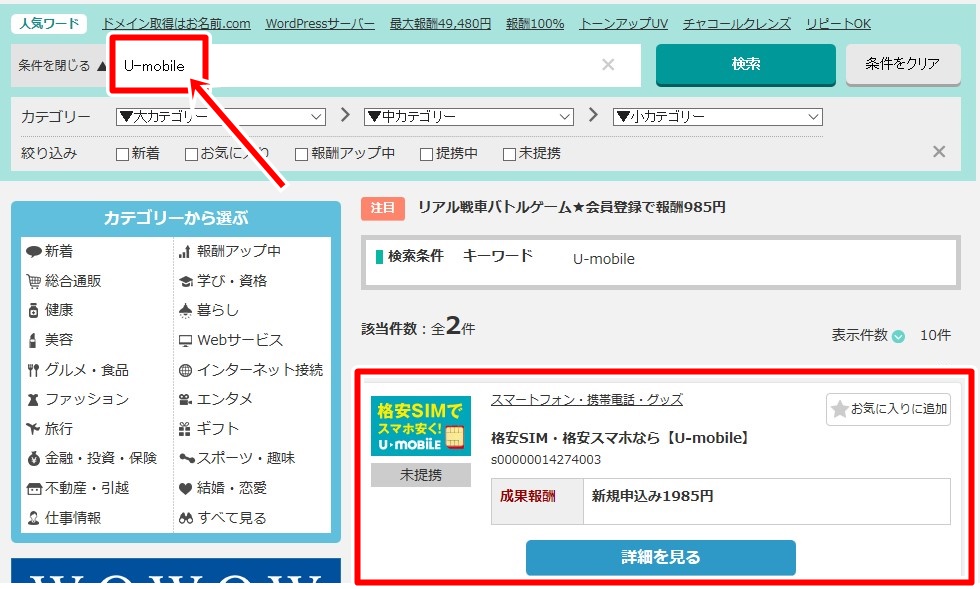Viewport: 980px width, 589px height.
Task: Open the 報酬100% popular word link
Action: pos(535,24)
